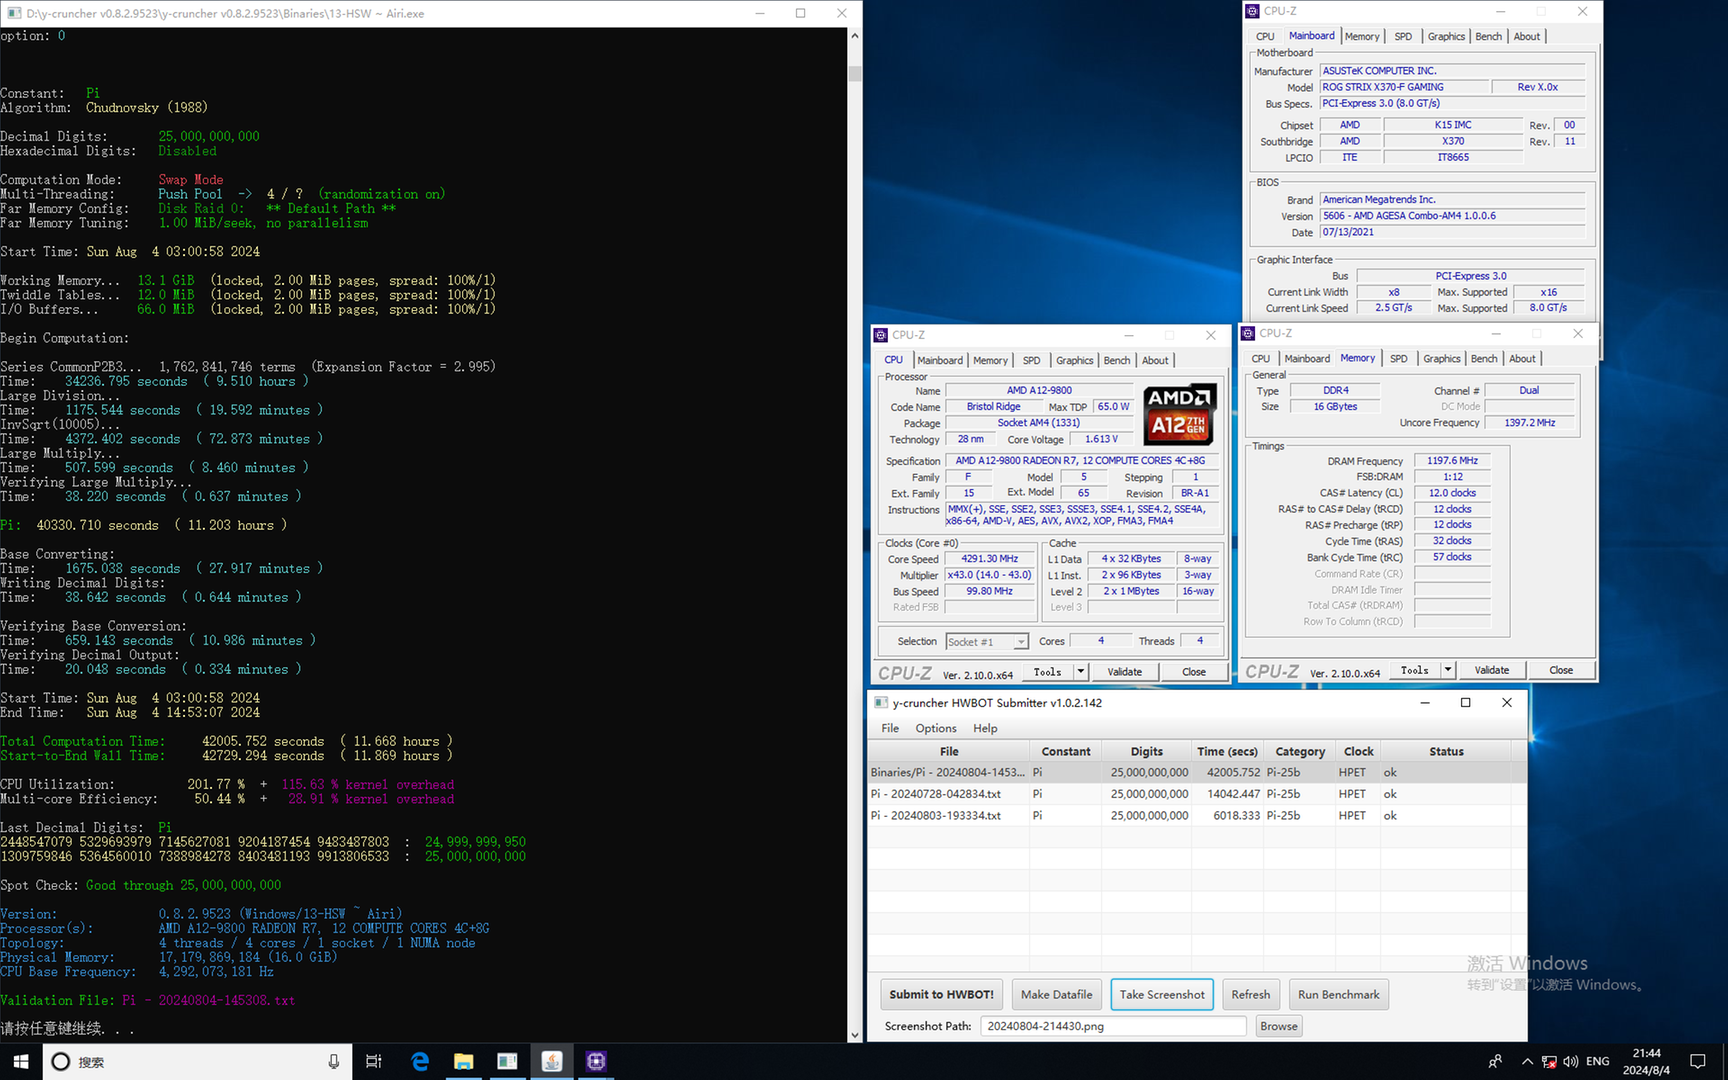Screen dimensions: 1728x1080
Task: Switch to the CPU-Z taskbar icon
Action: (596, 1061)
